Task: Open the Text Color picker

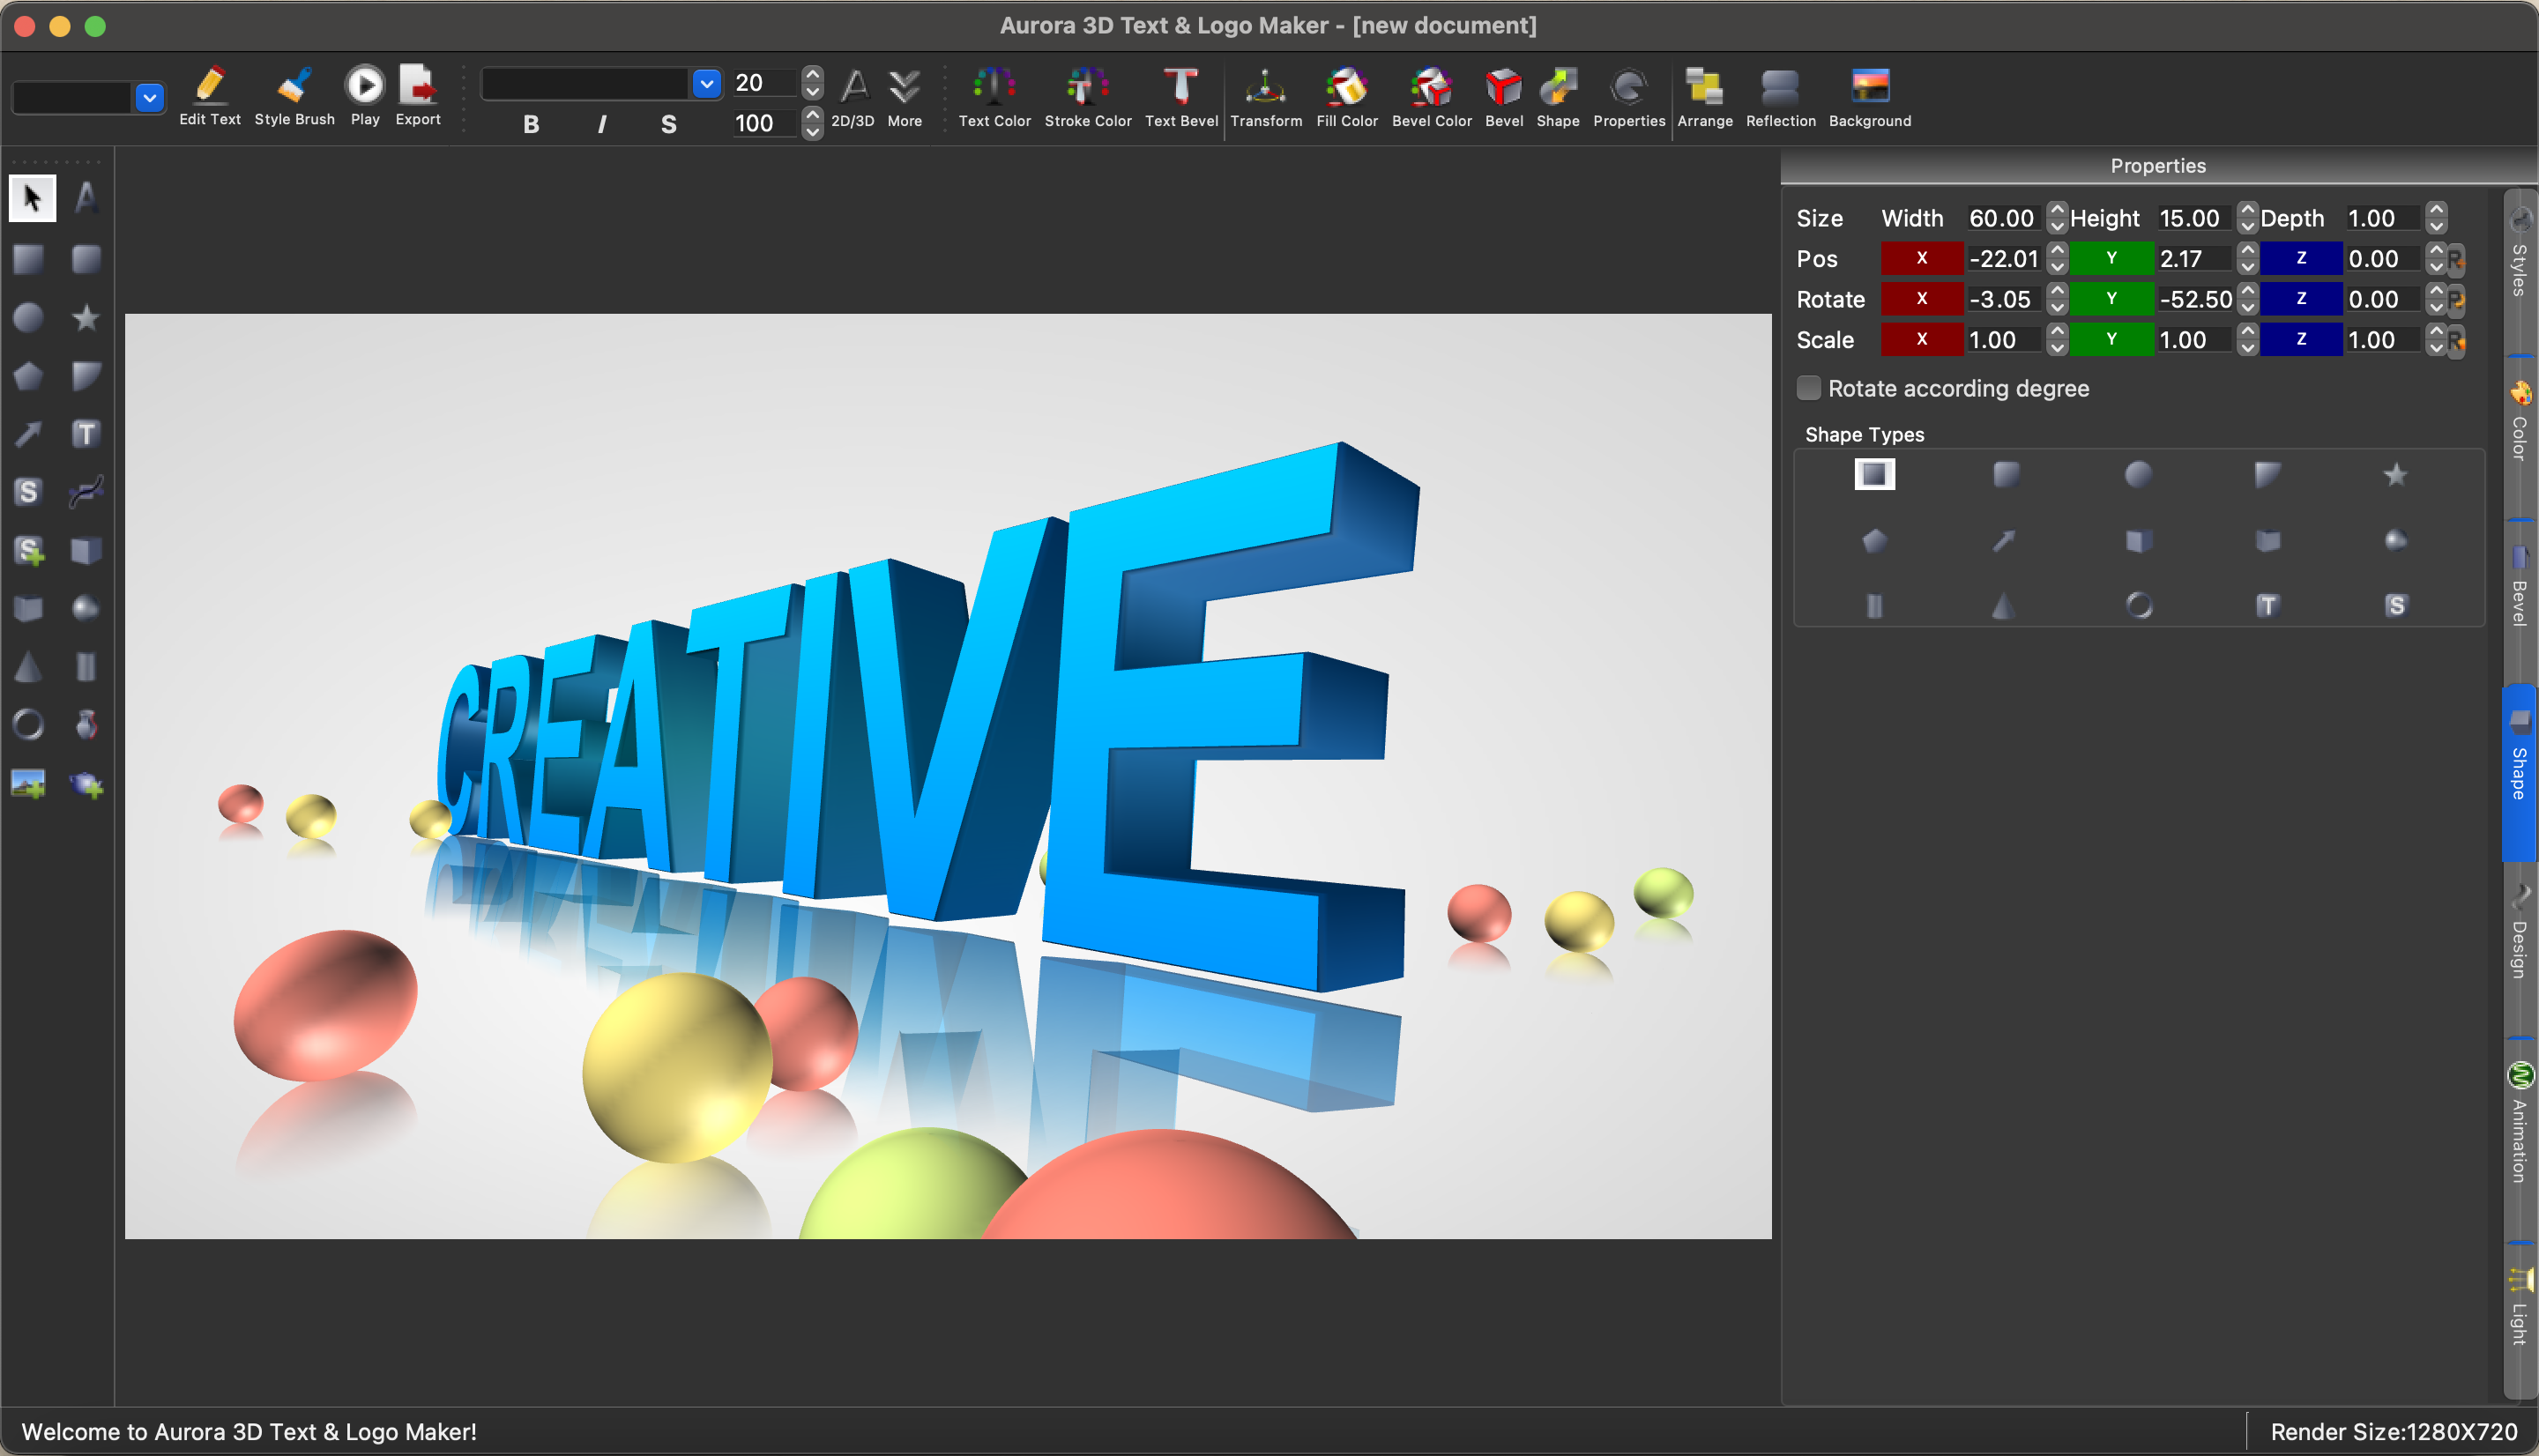Action: 994,98
